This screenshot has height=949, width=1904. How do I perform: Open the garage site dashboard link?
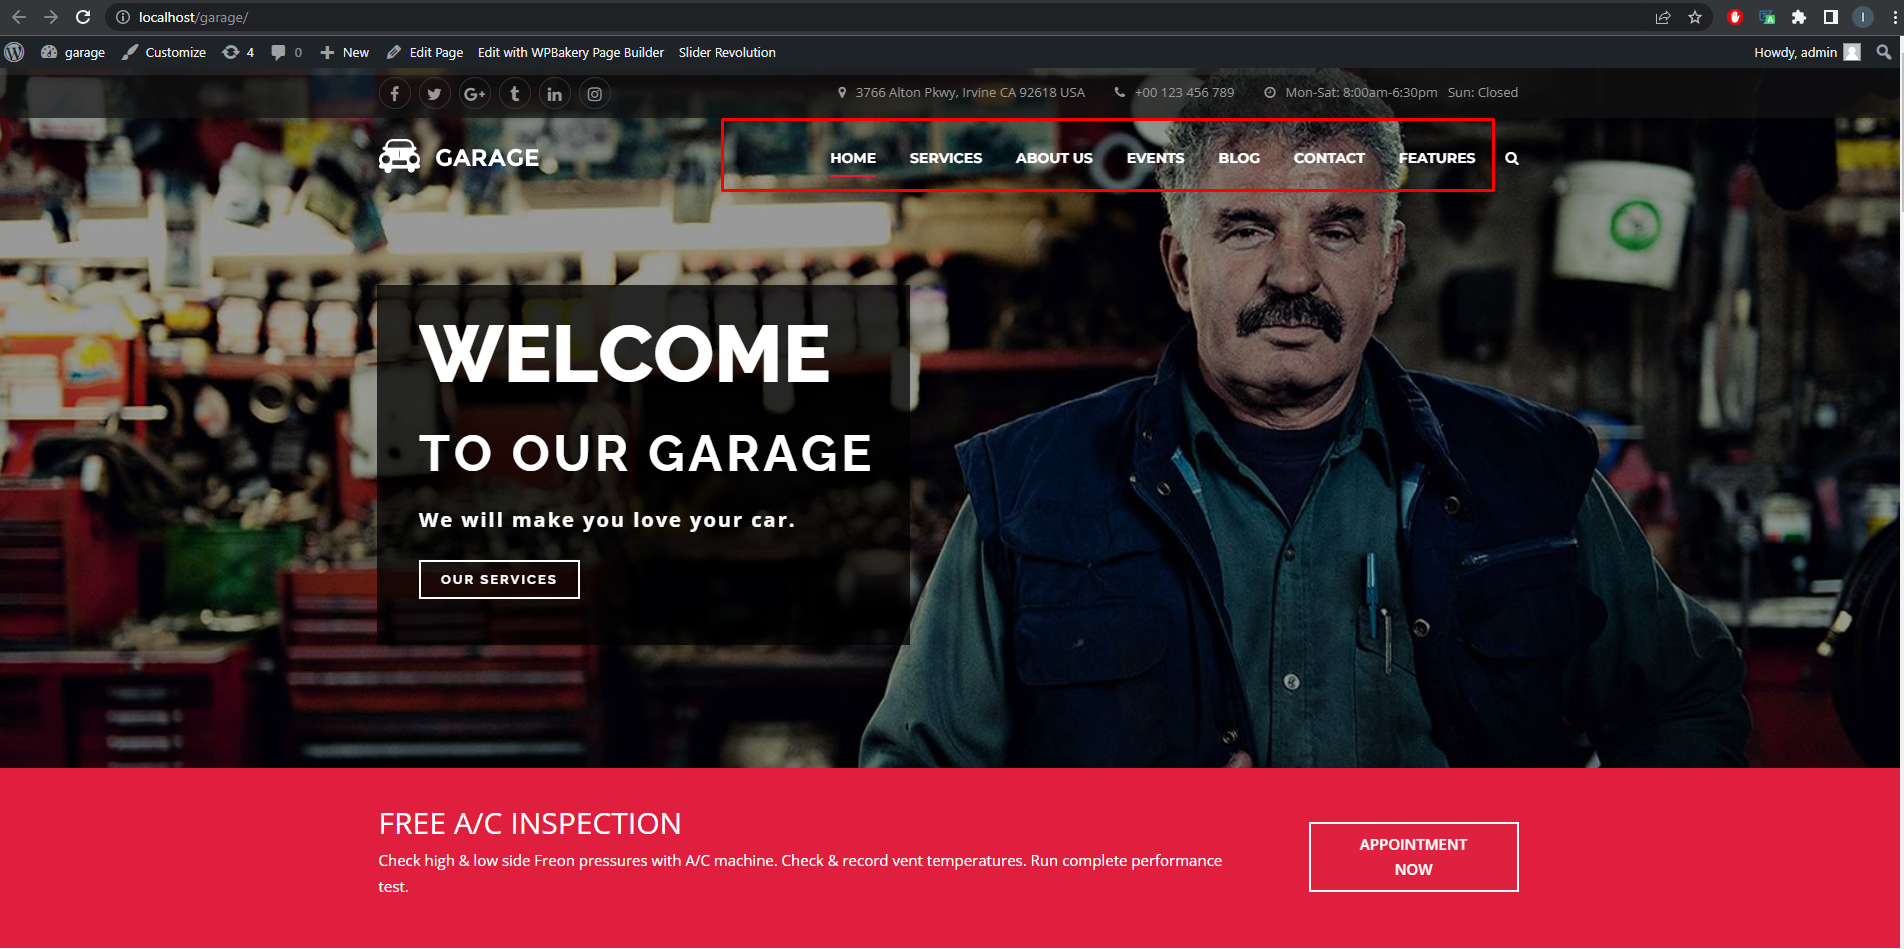[x=73, y=52]
